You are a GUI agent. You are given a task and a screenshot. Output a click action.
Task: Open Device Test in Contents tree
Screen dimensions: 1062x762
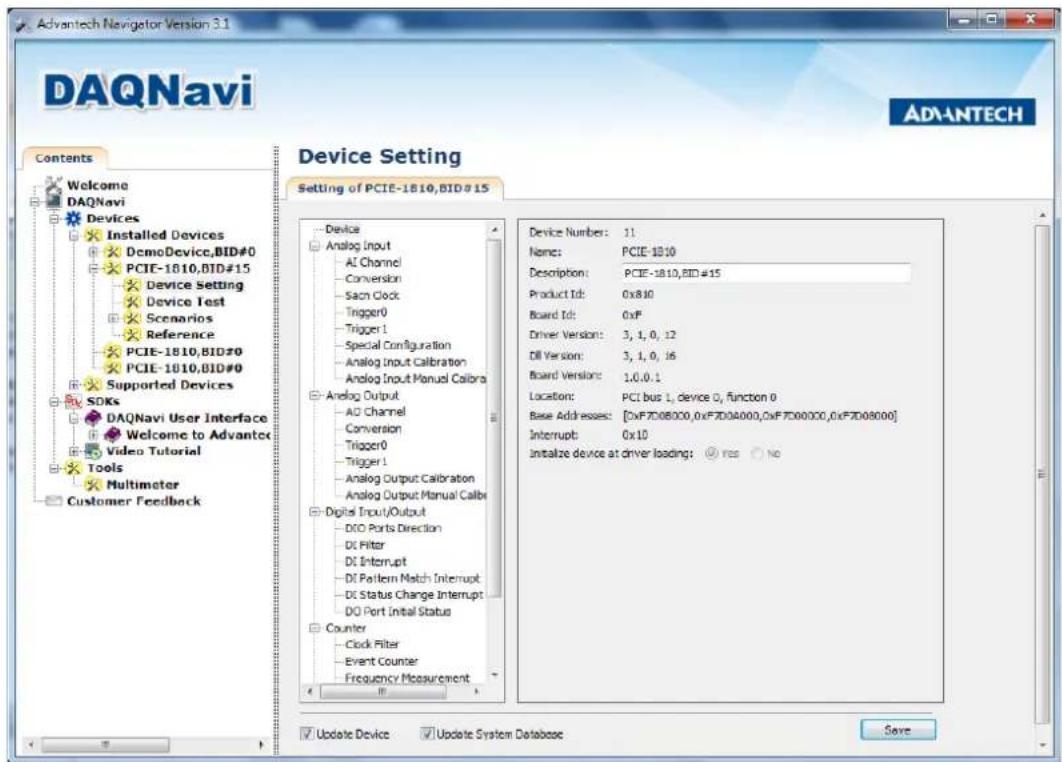click(185, 301)
